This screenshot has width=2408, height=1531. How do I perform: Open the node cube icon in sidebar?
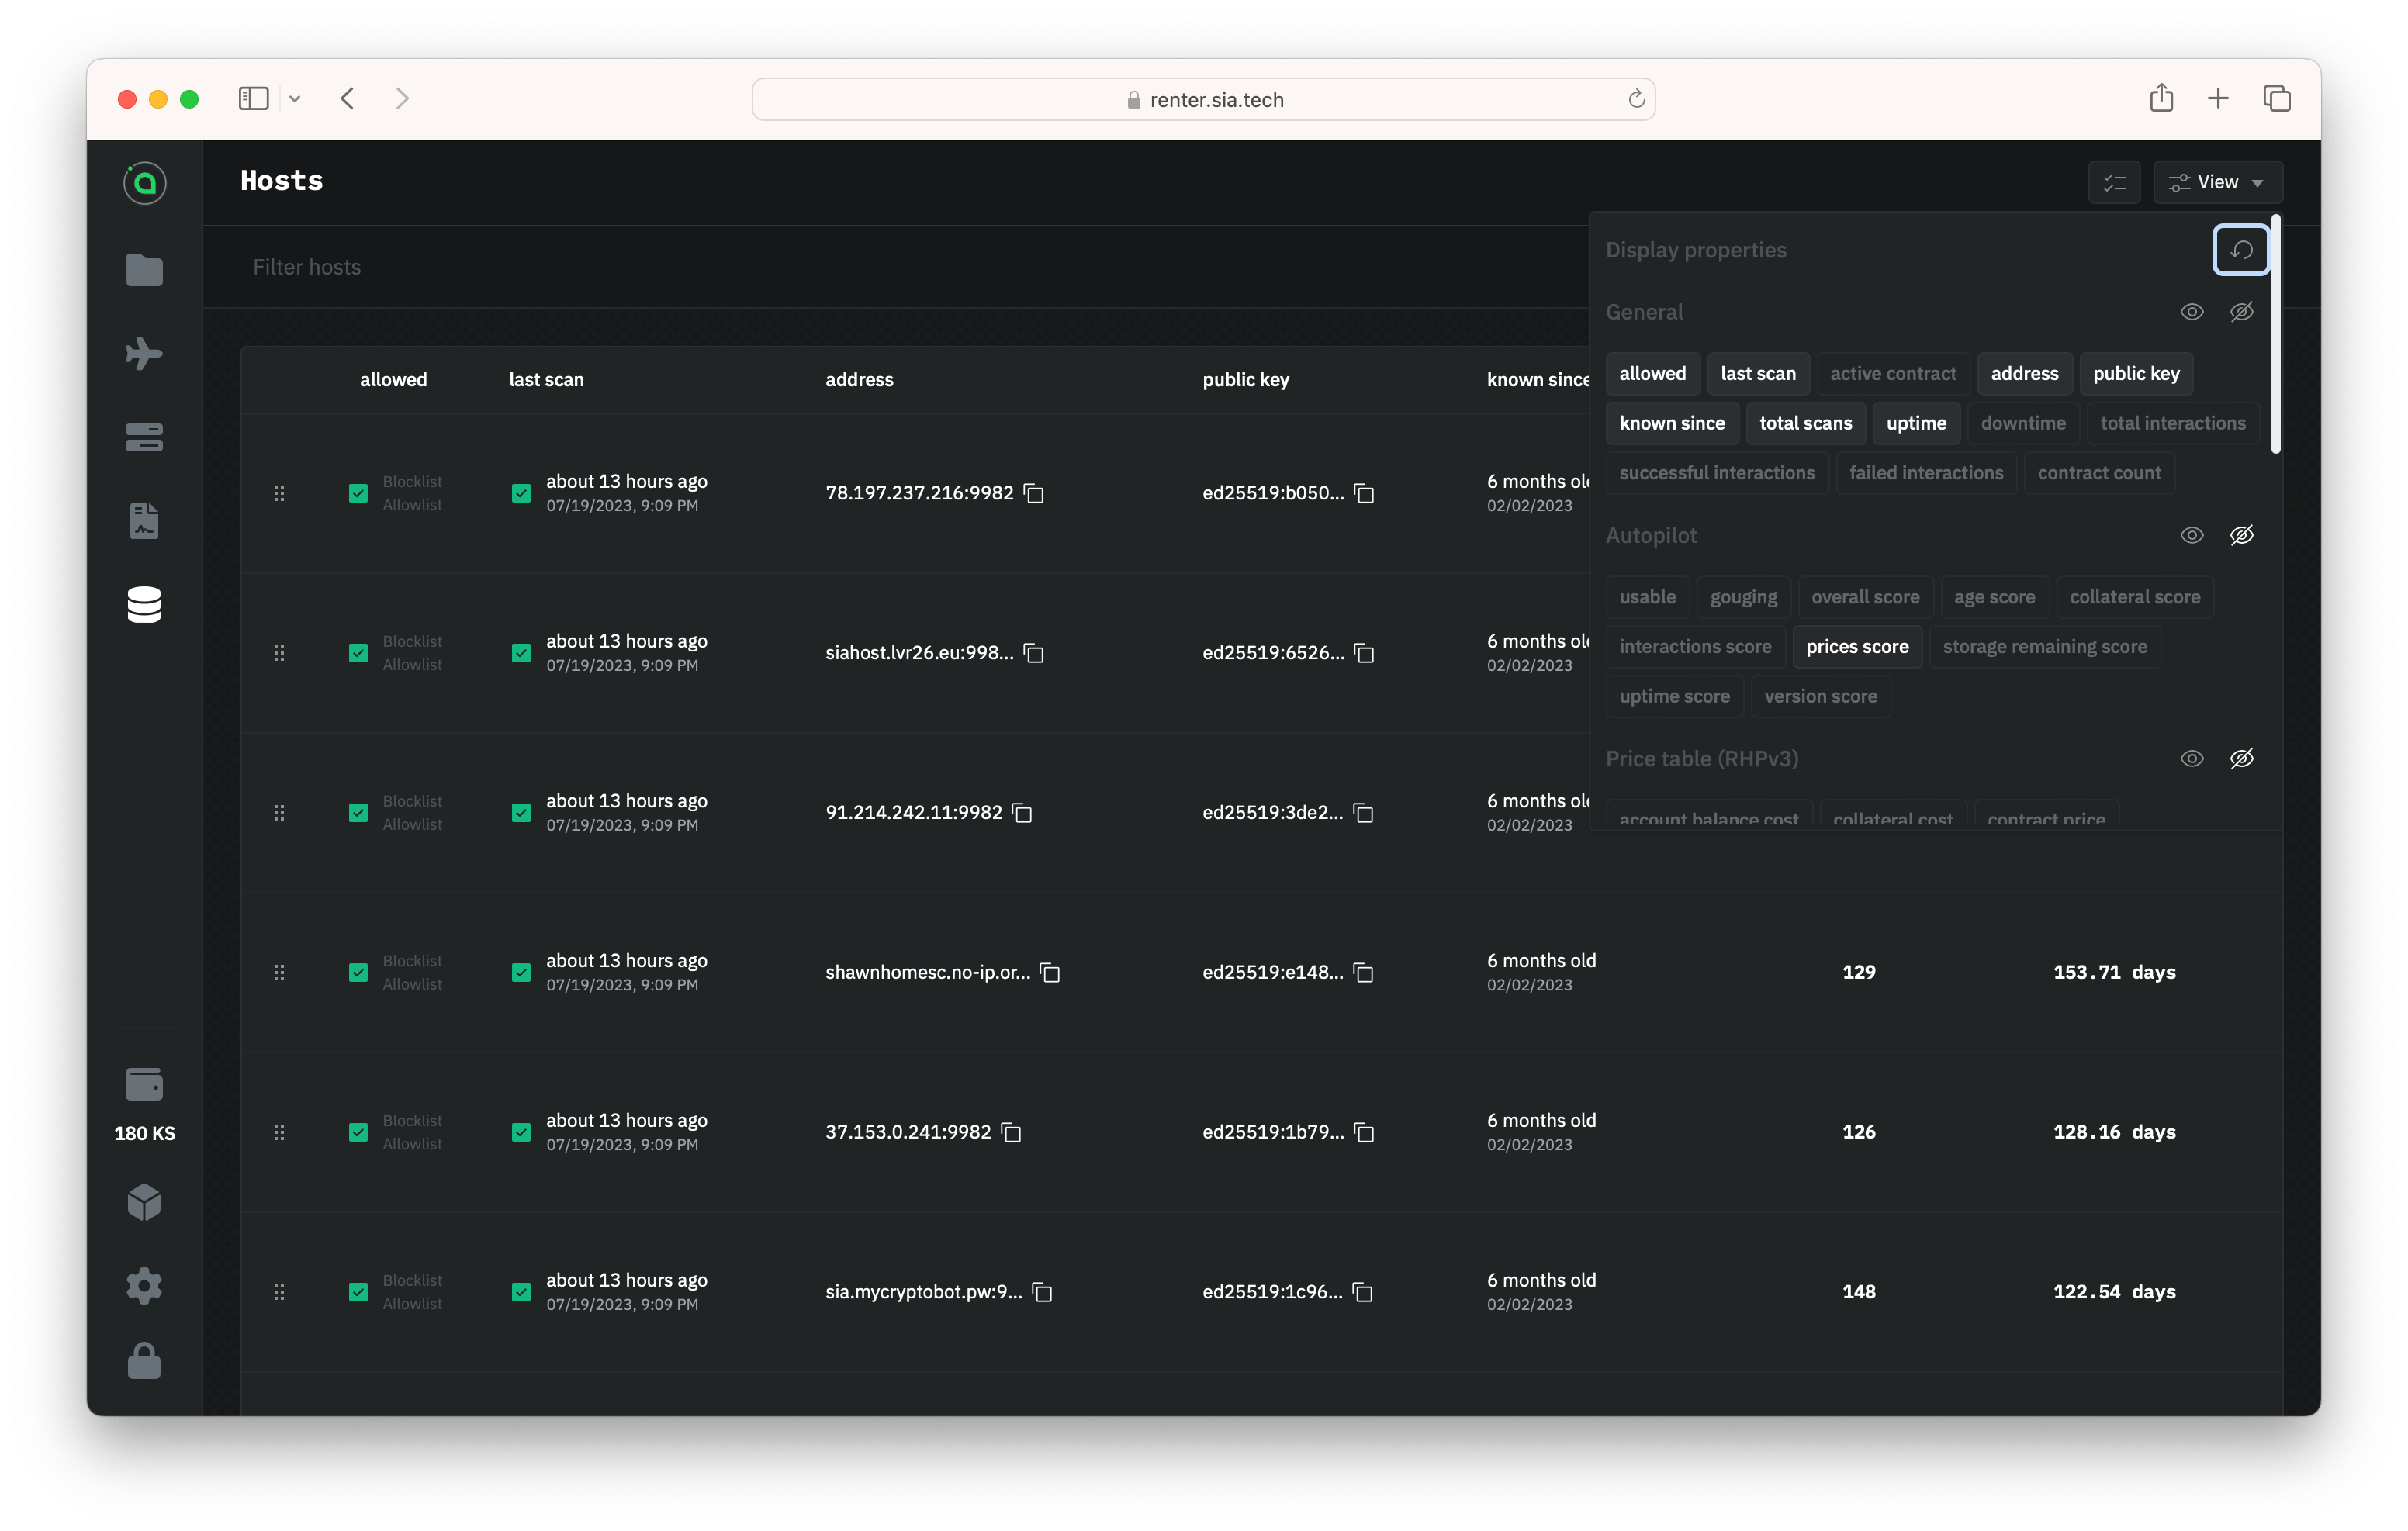(x=144, y=1202)
